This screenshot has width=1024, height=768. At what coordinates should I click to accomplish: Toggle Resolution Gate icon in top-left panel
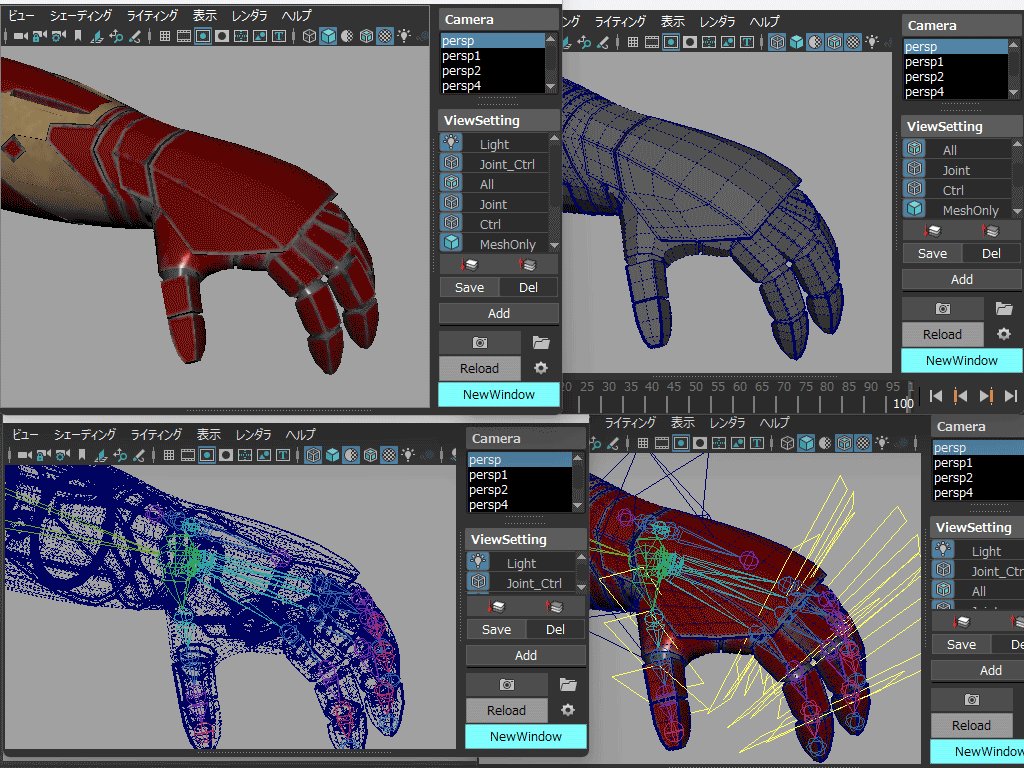pyautogui.click(x=203, y=36)
